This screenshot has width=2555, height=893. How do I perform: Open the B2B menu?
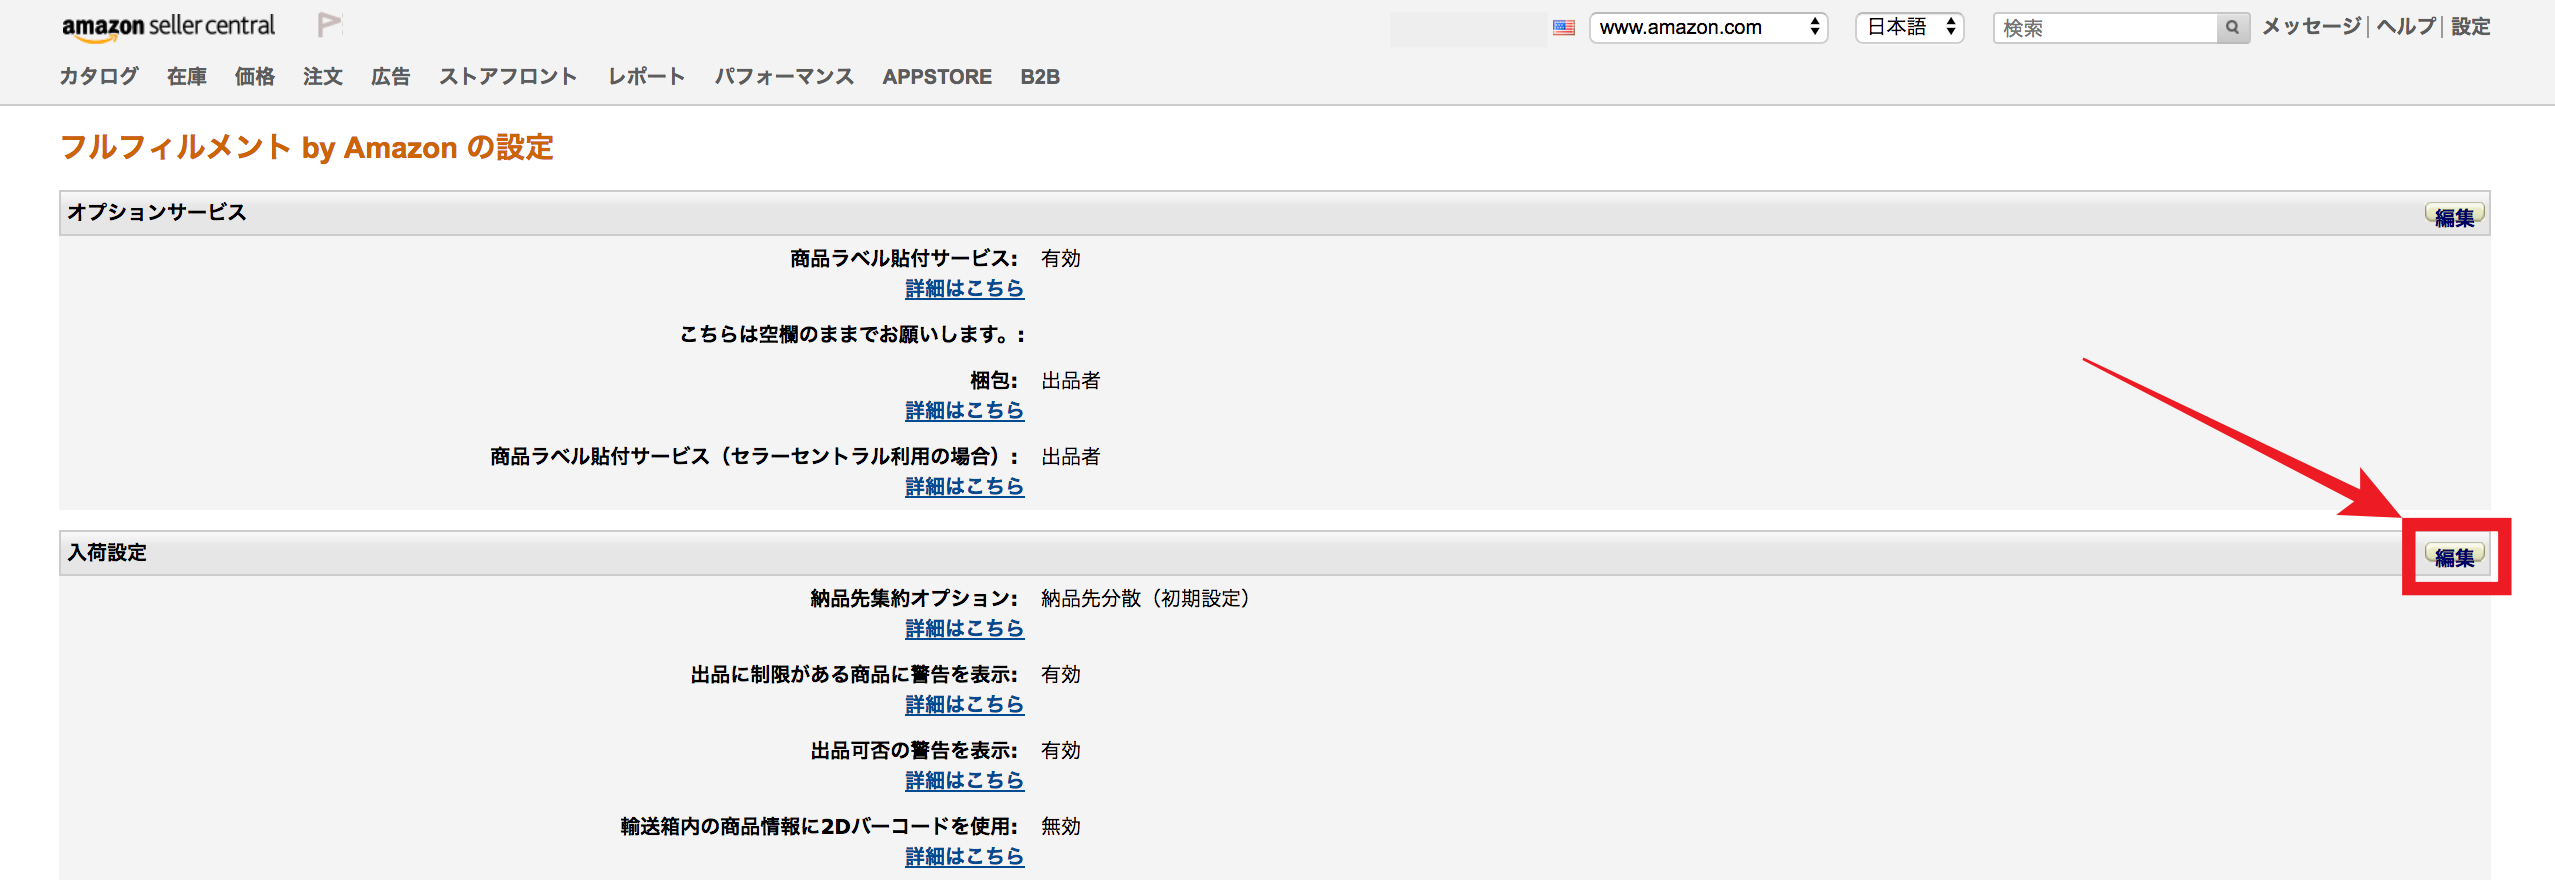[1040, 77]
